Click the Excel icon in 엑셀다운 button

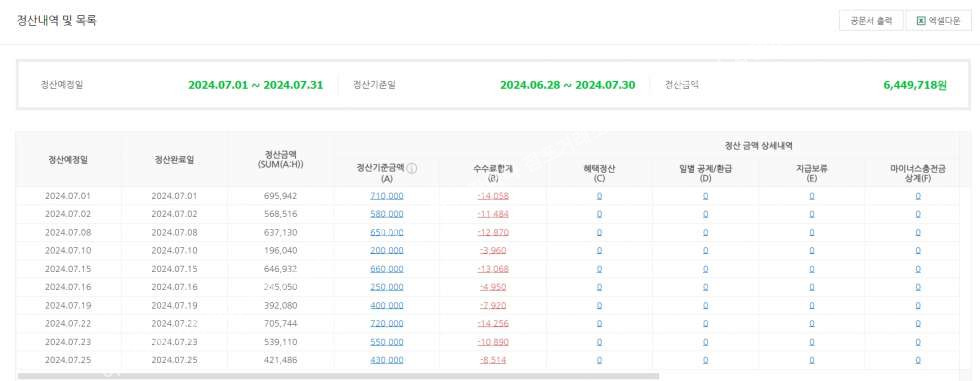click(x=921, y=21)
